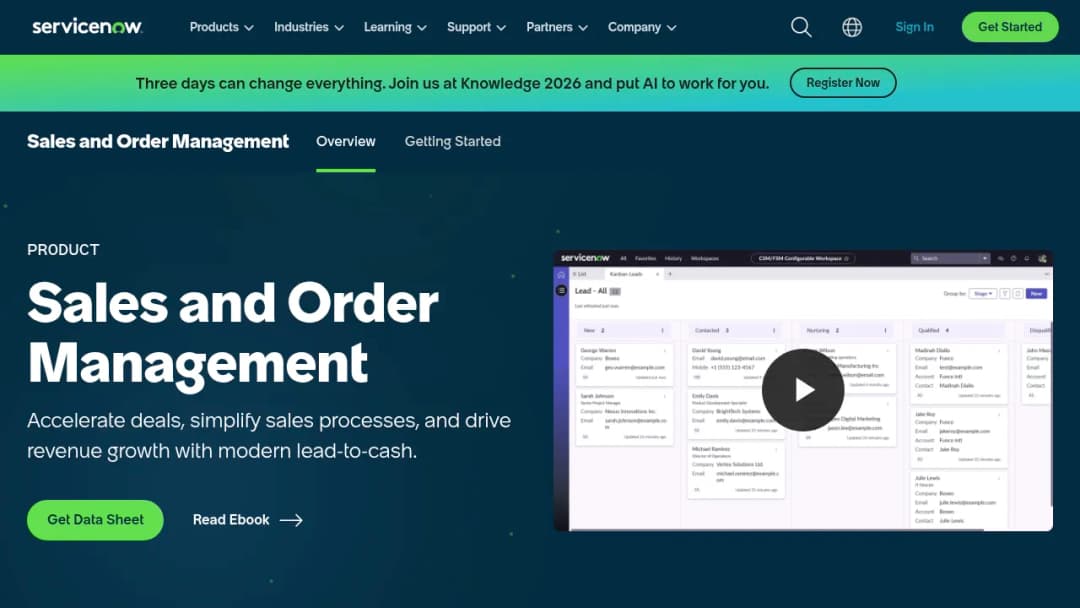Play the product demo video

coord(803,390)
